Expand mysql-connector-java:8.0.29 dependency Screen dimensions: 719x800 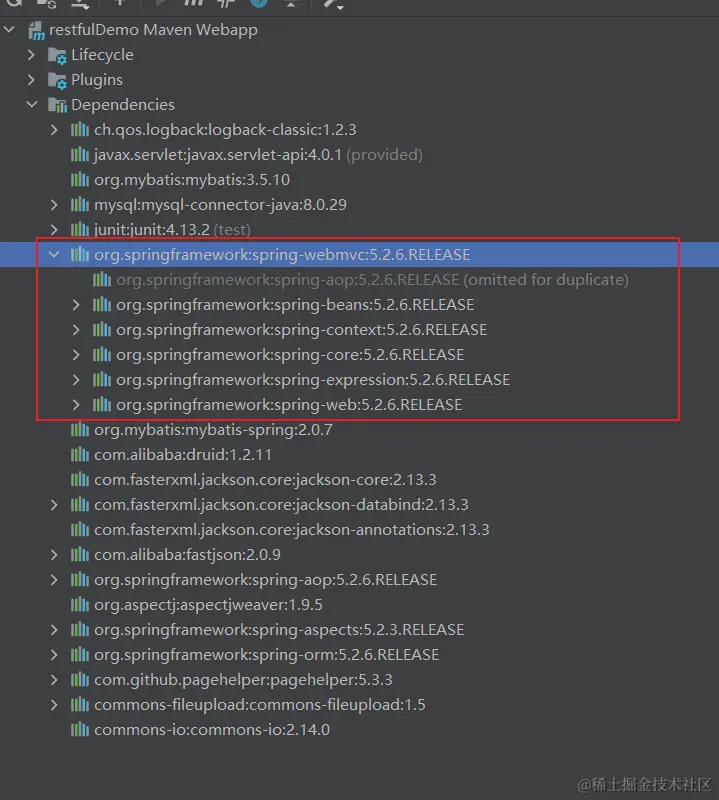click(54, 205)
